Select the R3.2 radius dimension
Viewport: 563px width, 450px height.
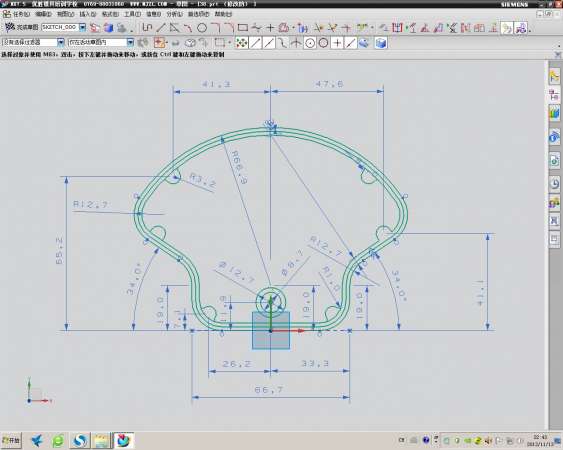tap(203, 180)
